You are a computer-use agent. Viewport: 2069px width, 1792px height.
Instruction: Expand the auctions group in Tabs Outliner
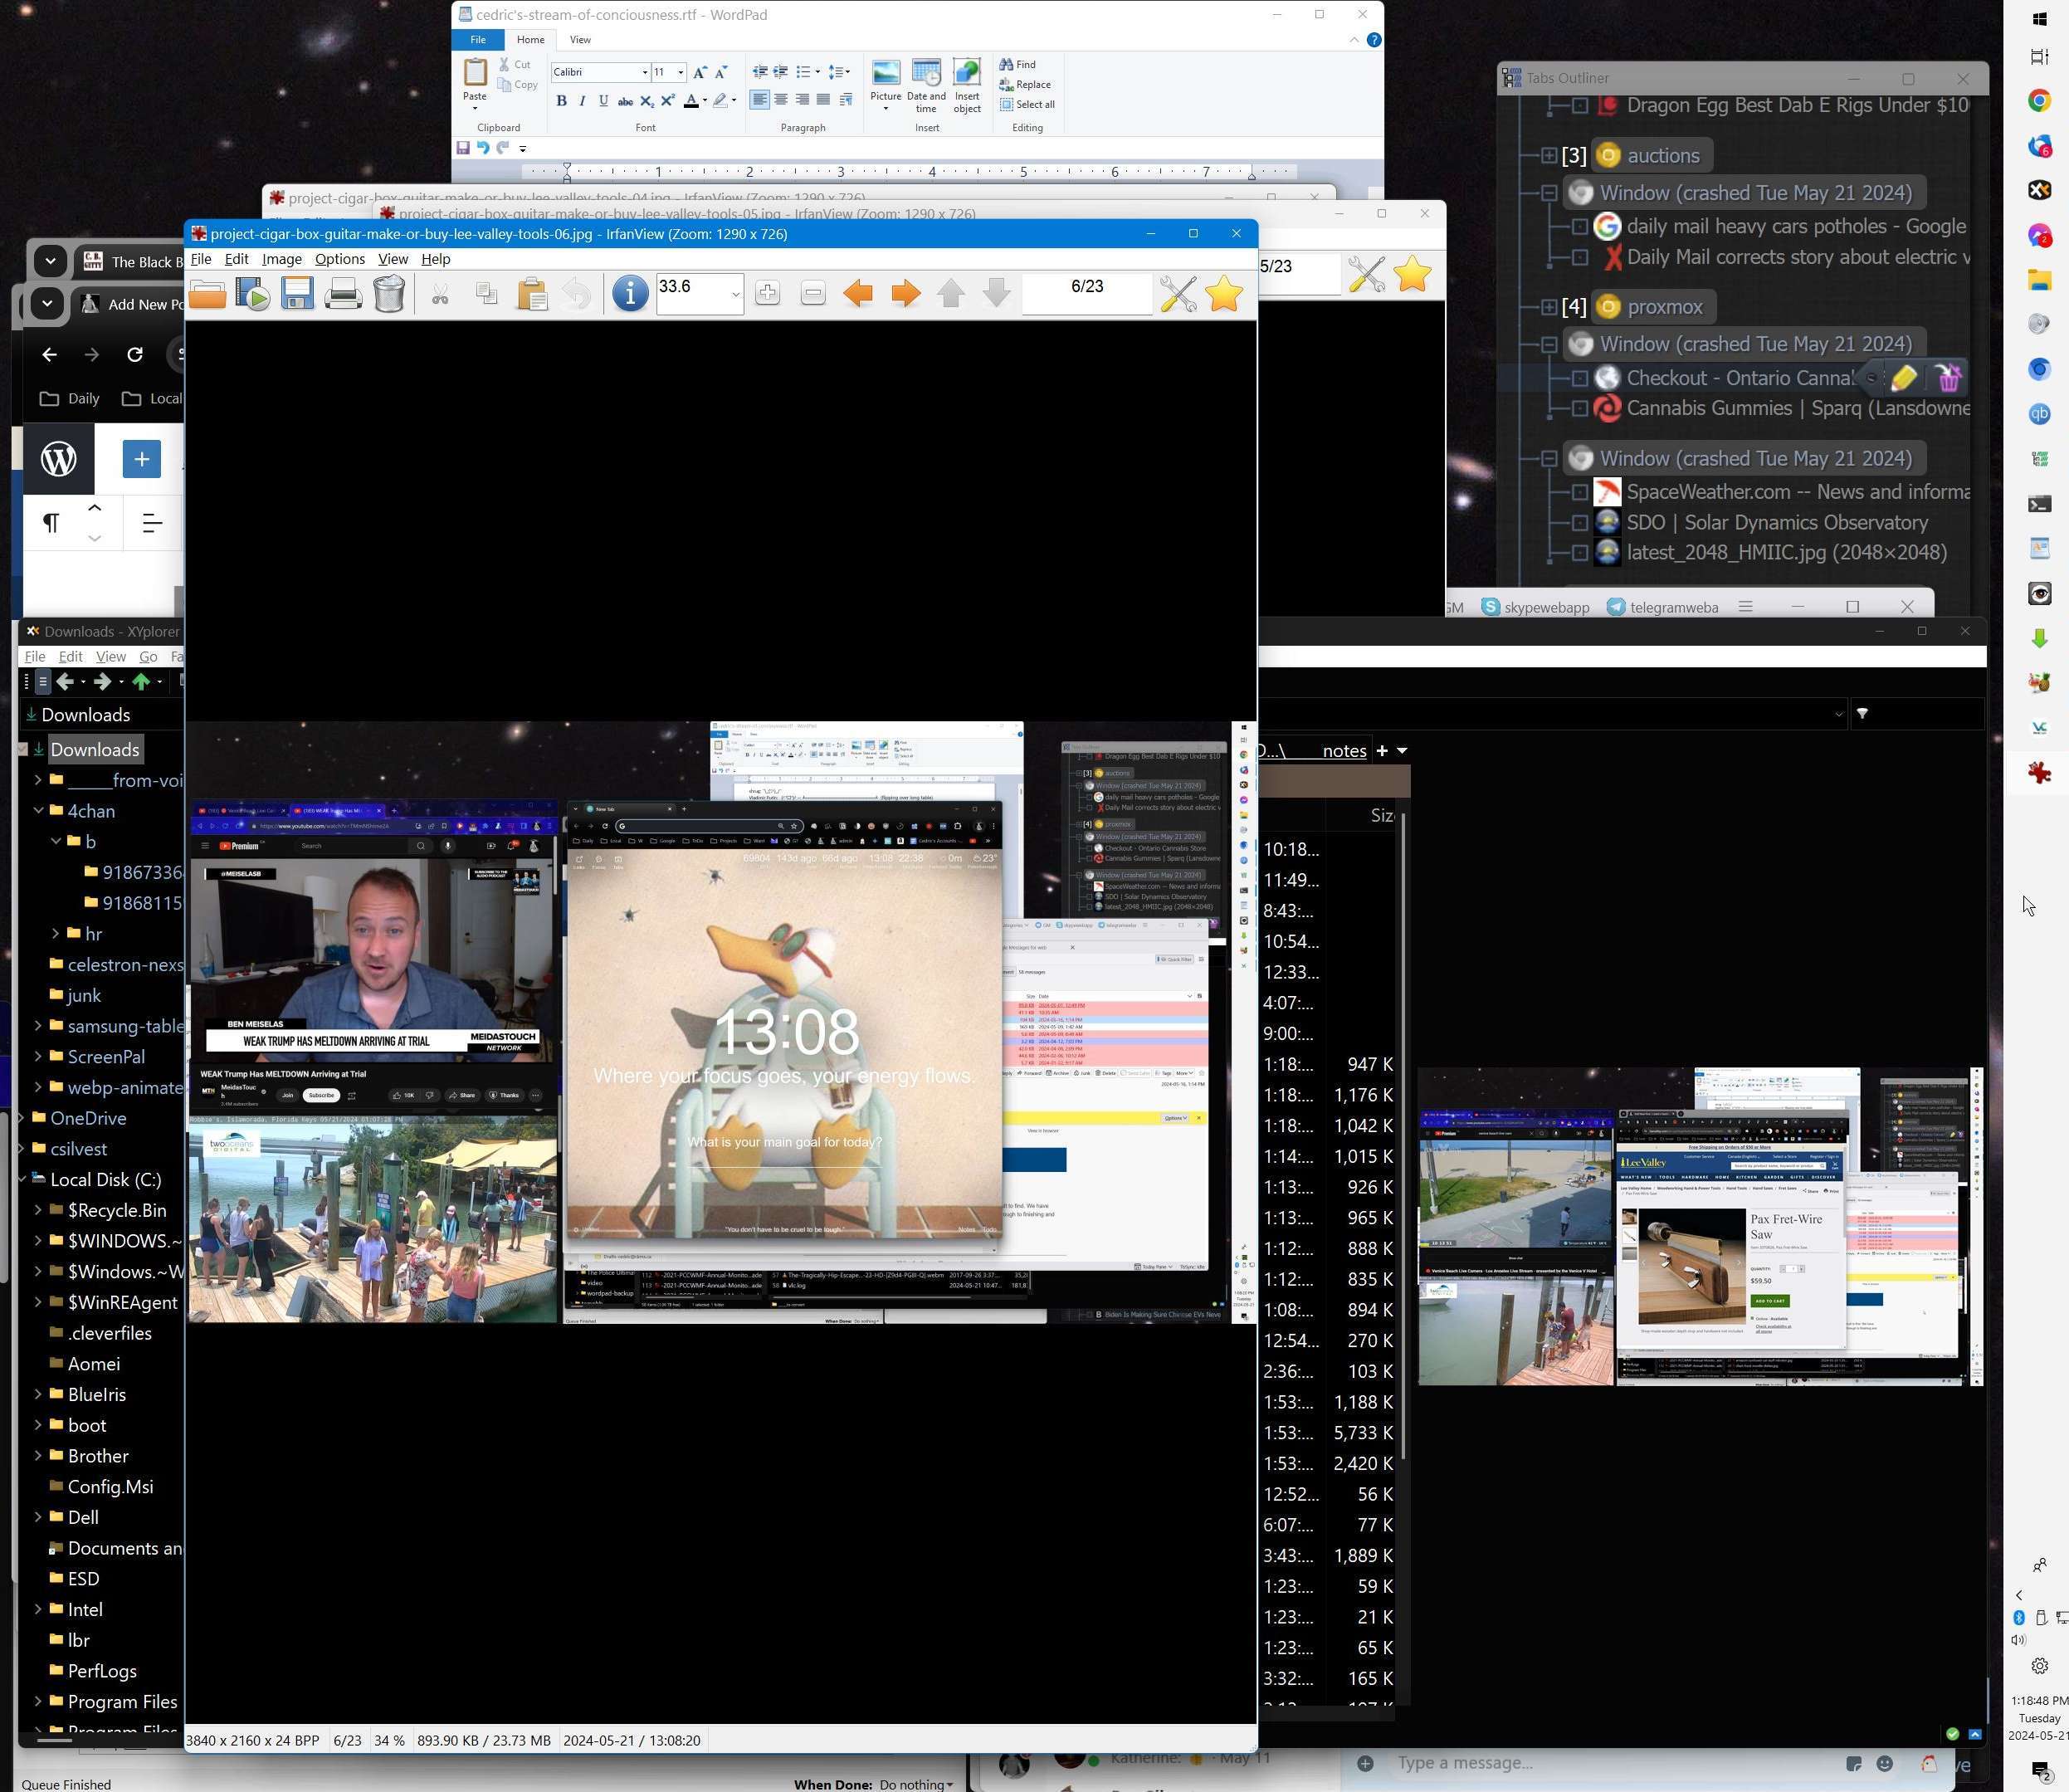1549,156
